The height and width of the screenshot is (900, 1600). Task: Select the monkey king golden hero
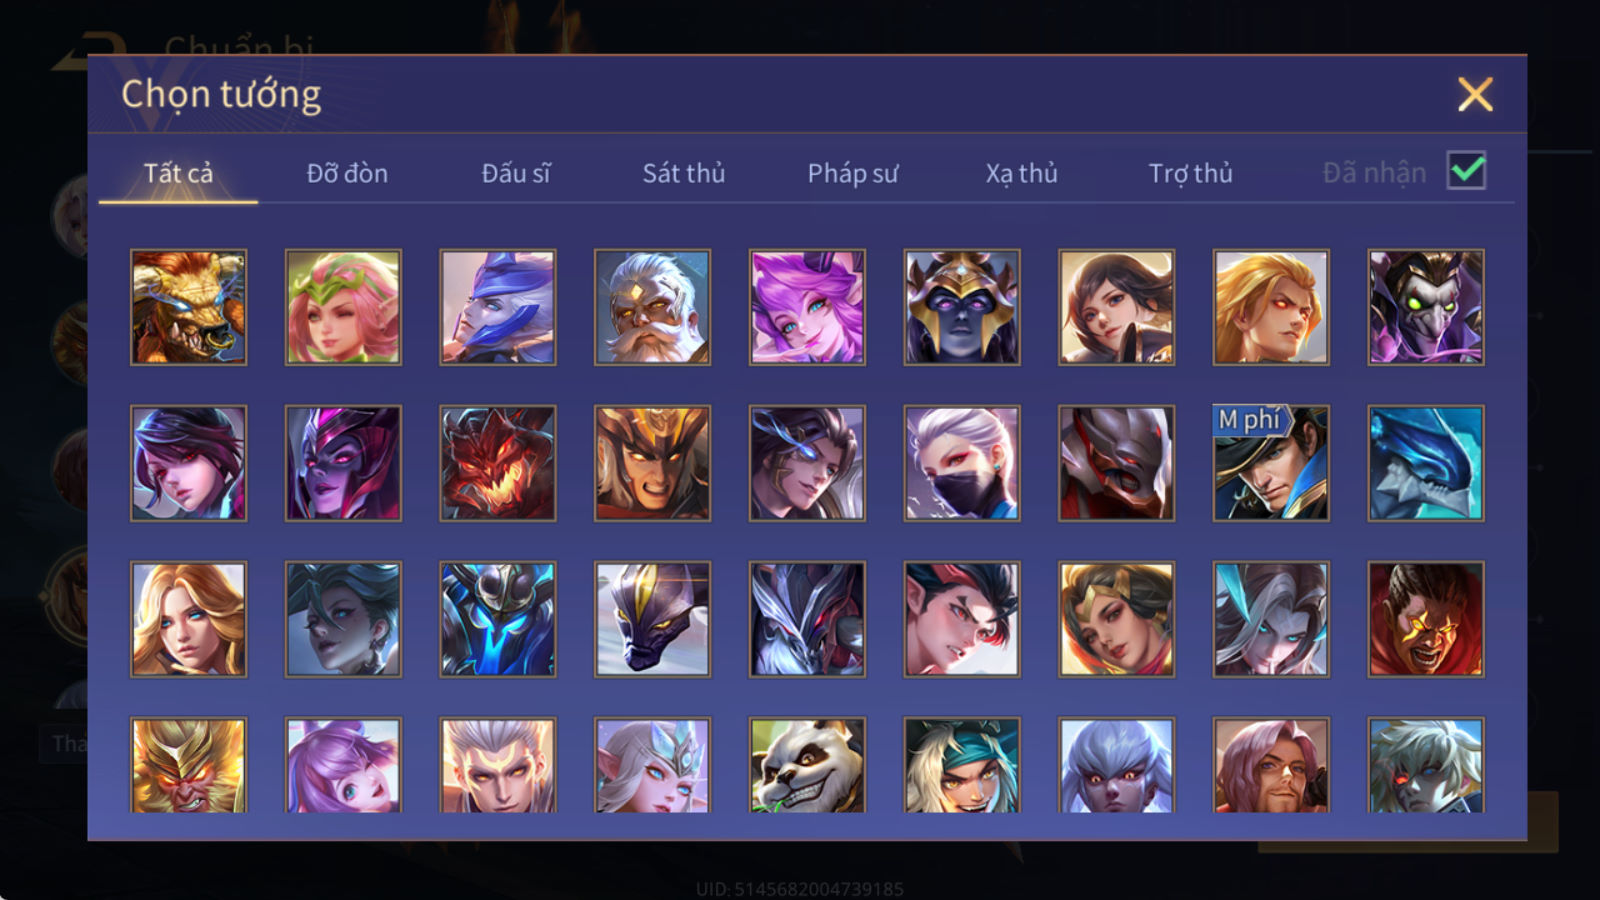[x=188, y=764]
